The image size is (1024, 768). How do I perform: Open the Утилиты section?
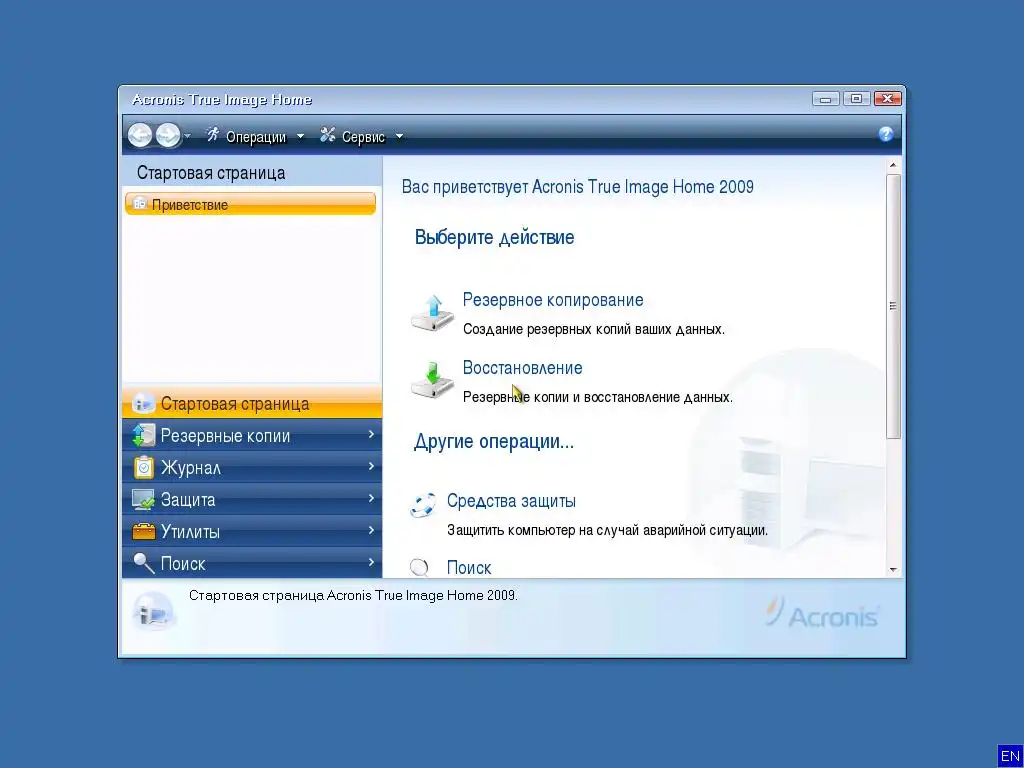pos(251,531)
